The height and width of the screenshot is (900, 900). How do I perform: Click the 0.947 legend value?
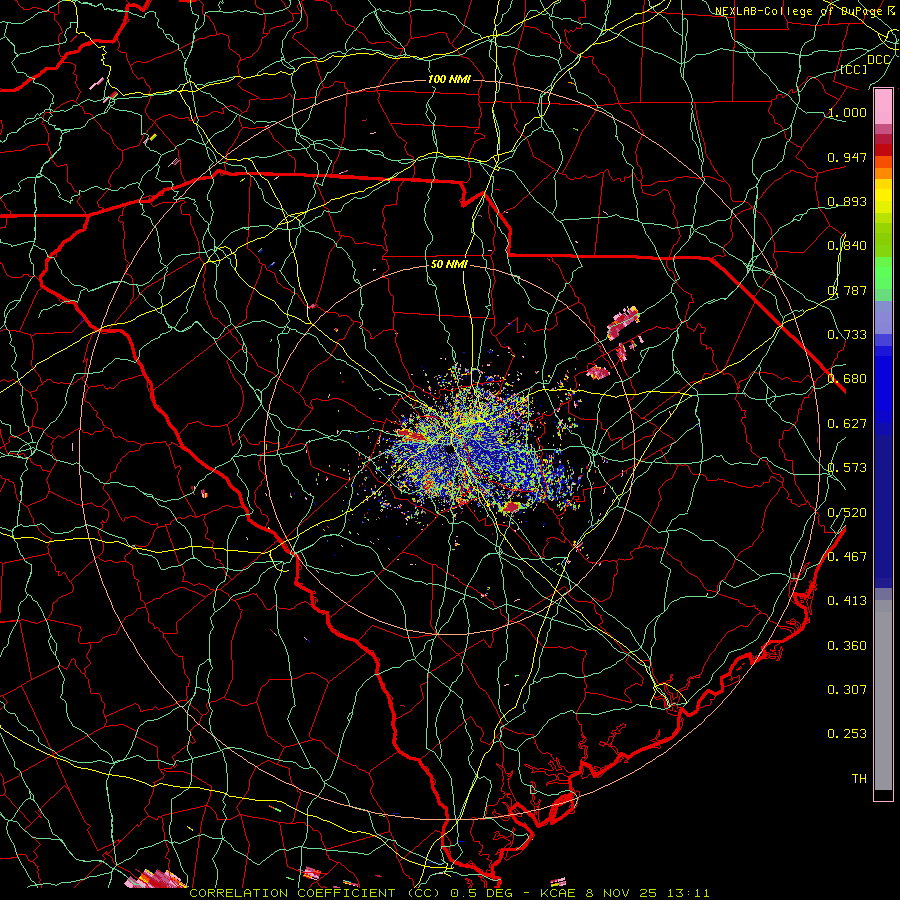[x=847, y=157]
